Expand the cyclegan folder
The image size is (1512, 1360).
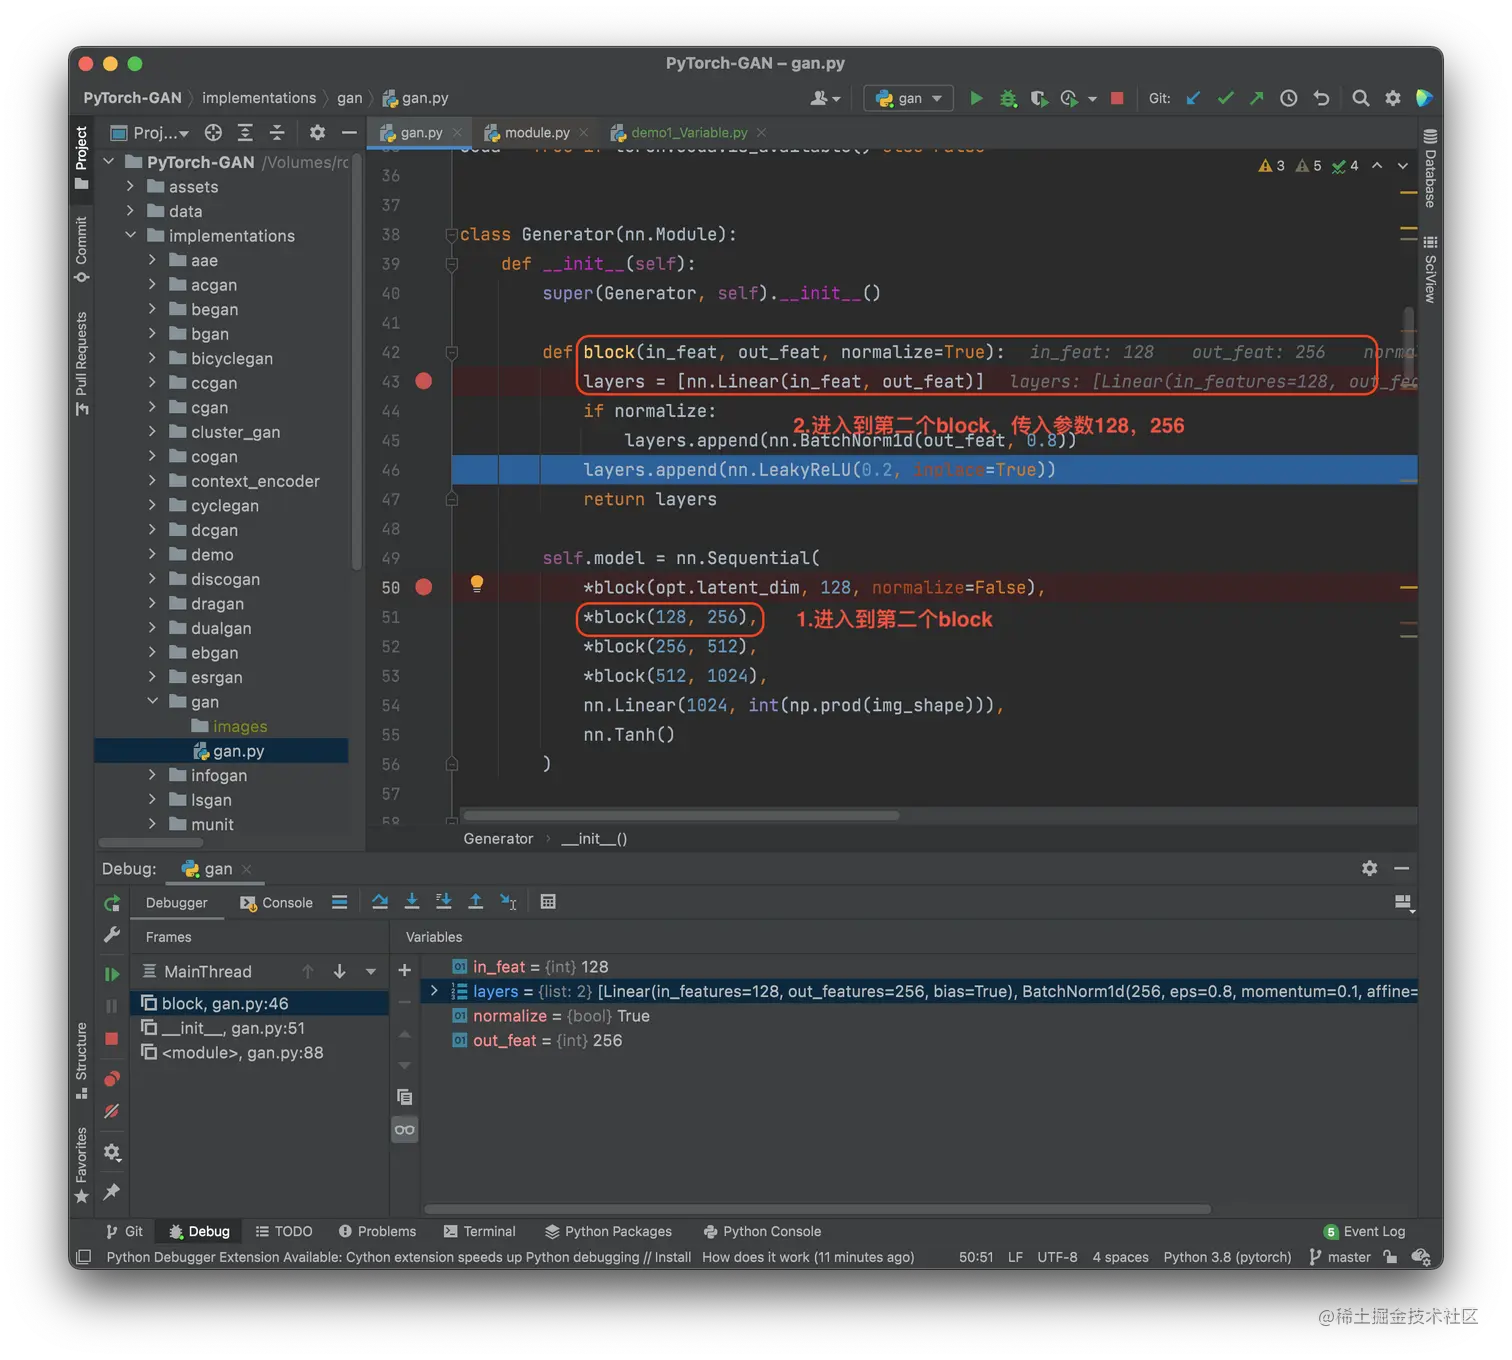(152, 505)
